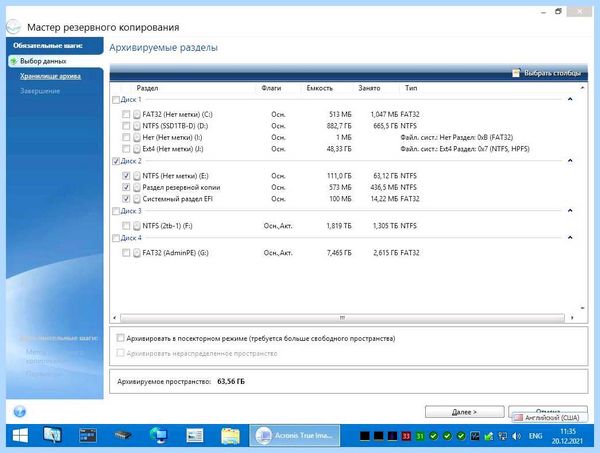Open the console window taskbar icon
600x453 pixels.
[x=88, y=435]
